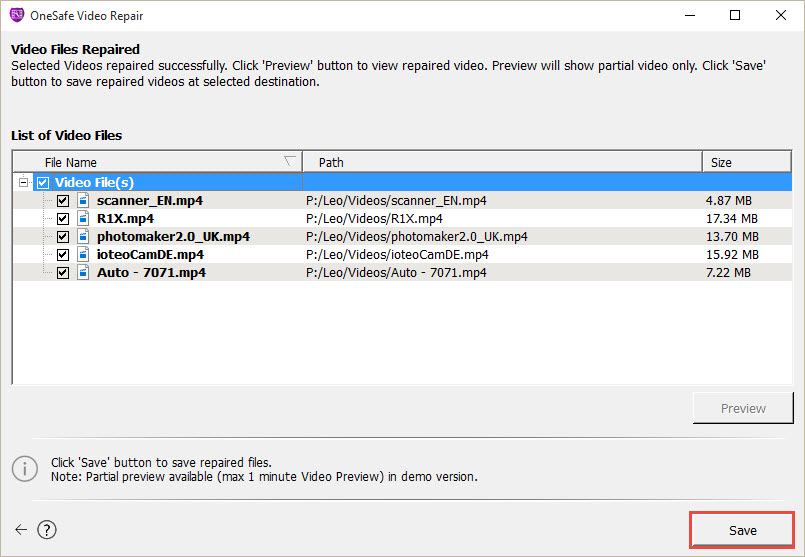Viewport: 805px width, 557px height.
Task: Click the back arrow icon
Action: pos(21,530)
